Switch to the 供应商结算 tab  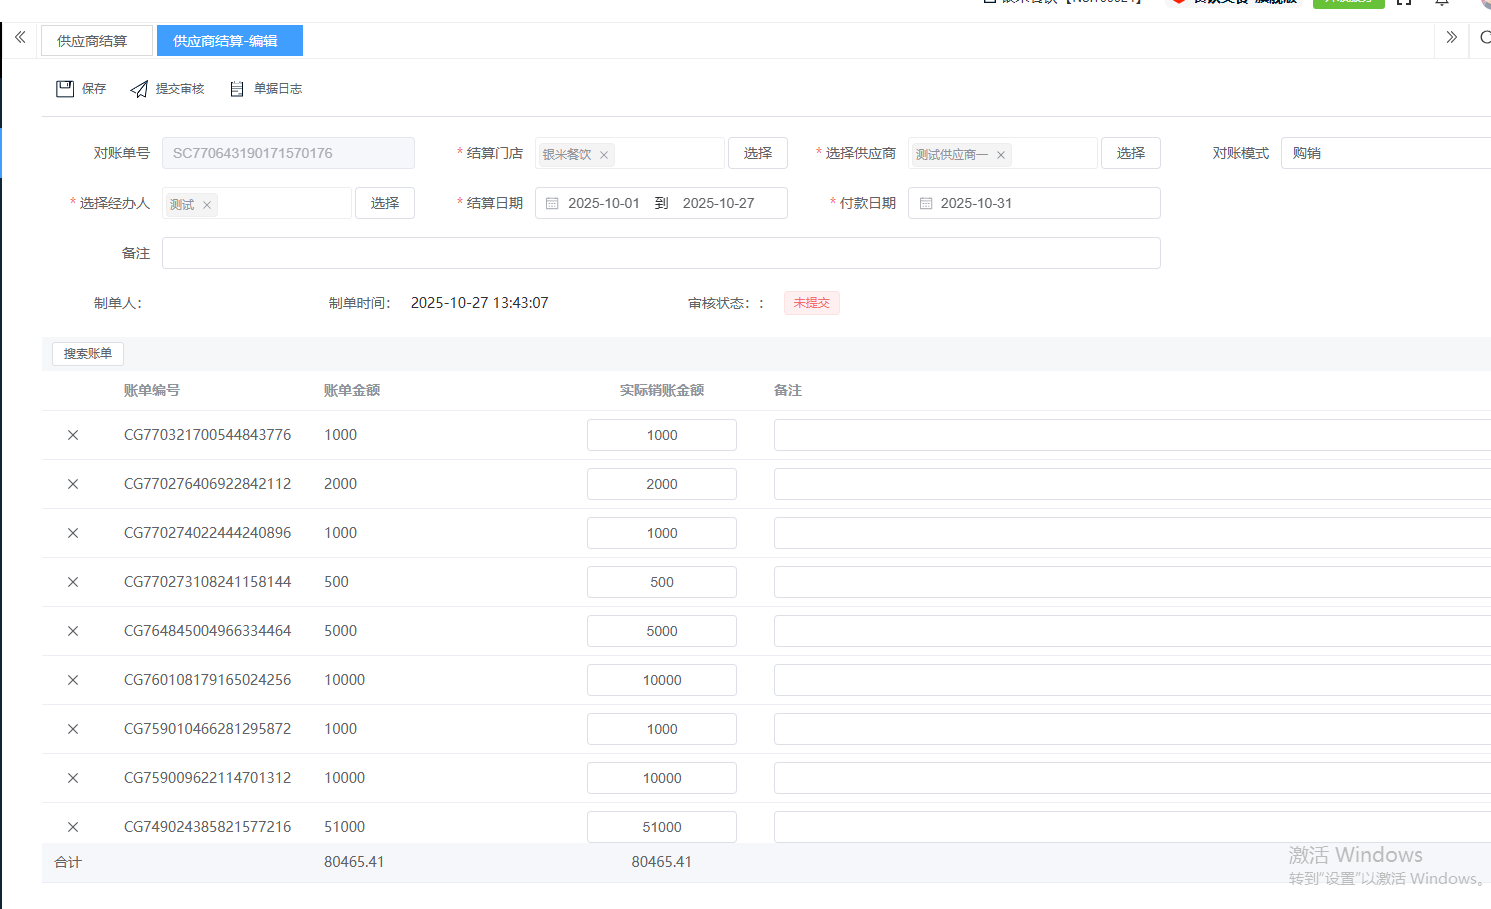tap(93, 41)
